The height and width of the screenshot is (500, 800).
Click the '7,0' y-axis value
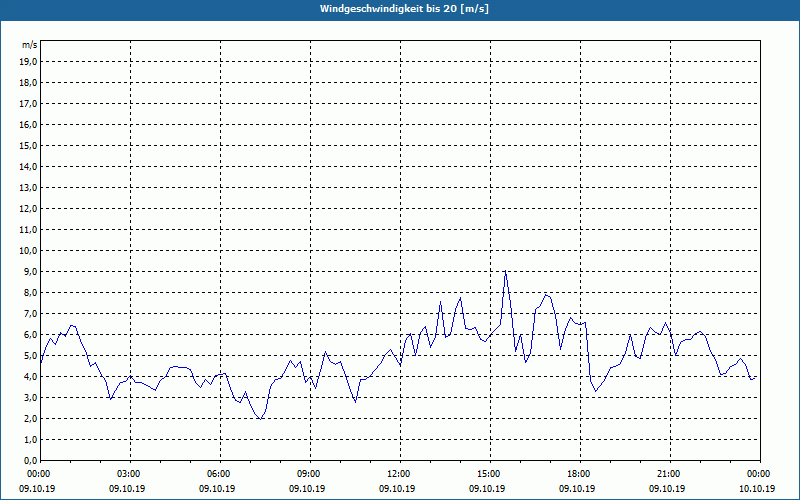(31, 314)
